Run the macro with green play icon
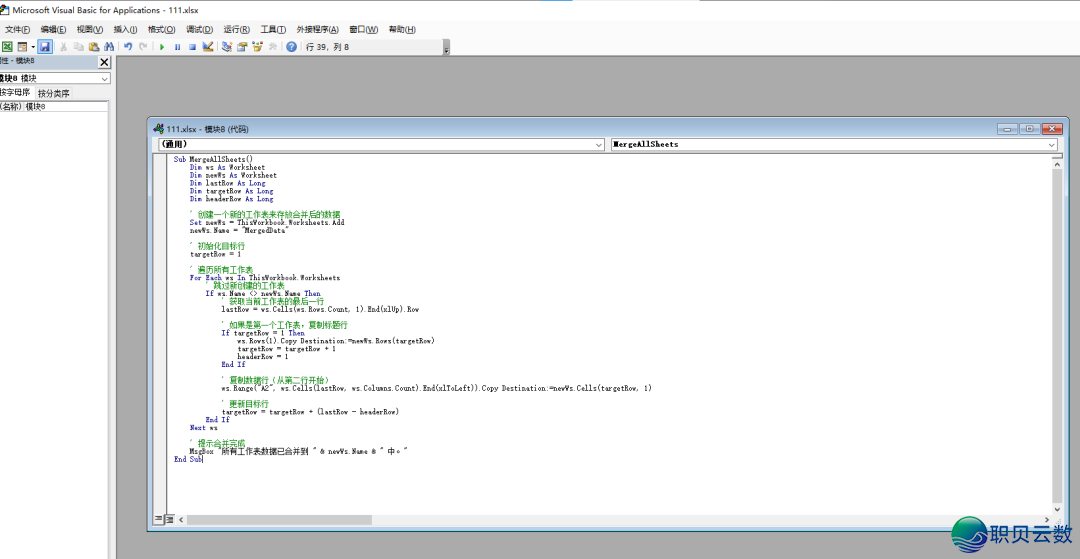 [x=162, y=47]
